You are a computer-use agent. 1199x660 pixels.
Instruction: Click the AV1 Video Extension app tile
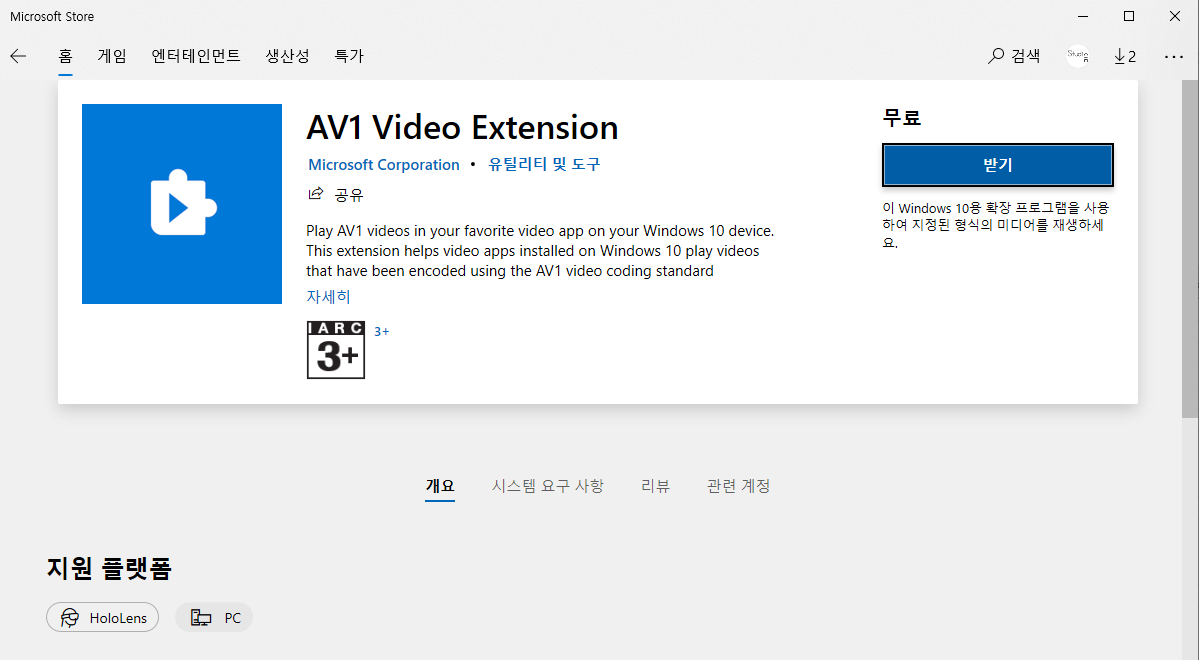click(182, 204)
